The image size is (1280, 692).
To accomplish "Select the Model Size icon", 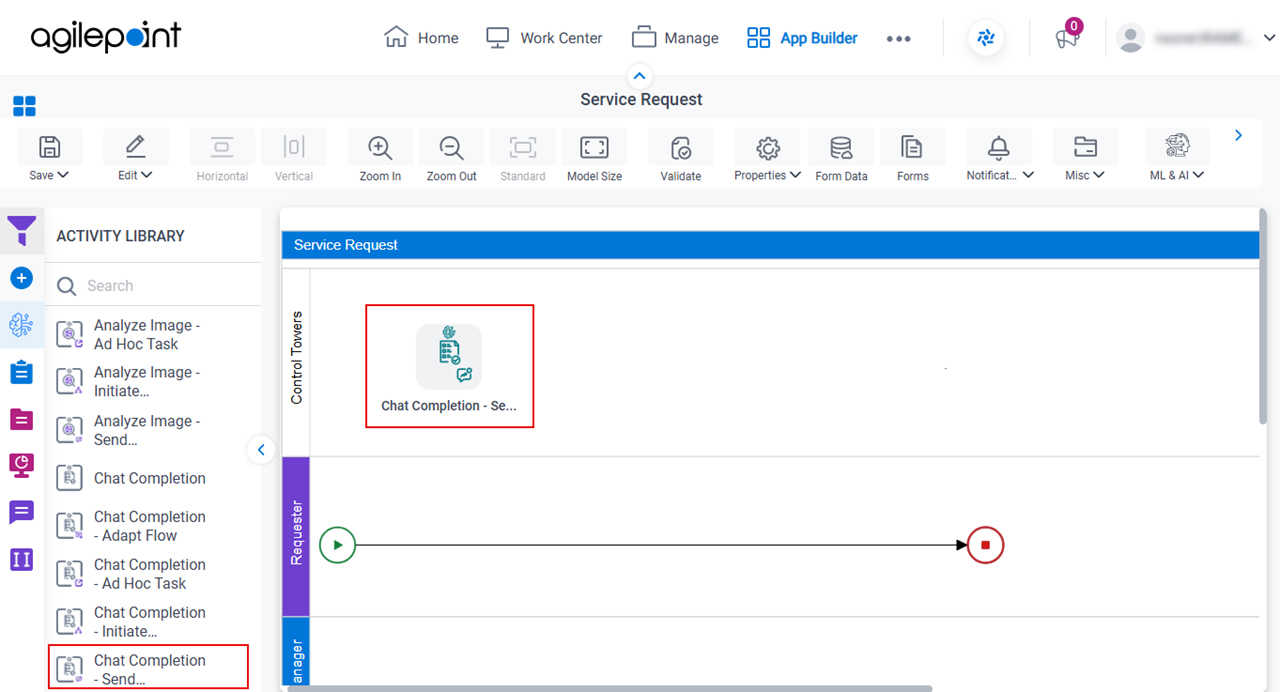I will tap(594, 147).
